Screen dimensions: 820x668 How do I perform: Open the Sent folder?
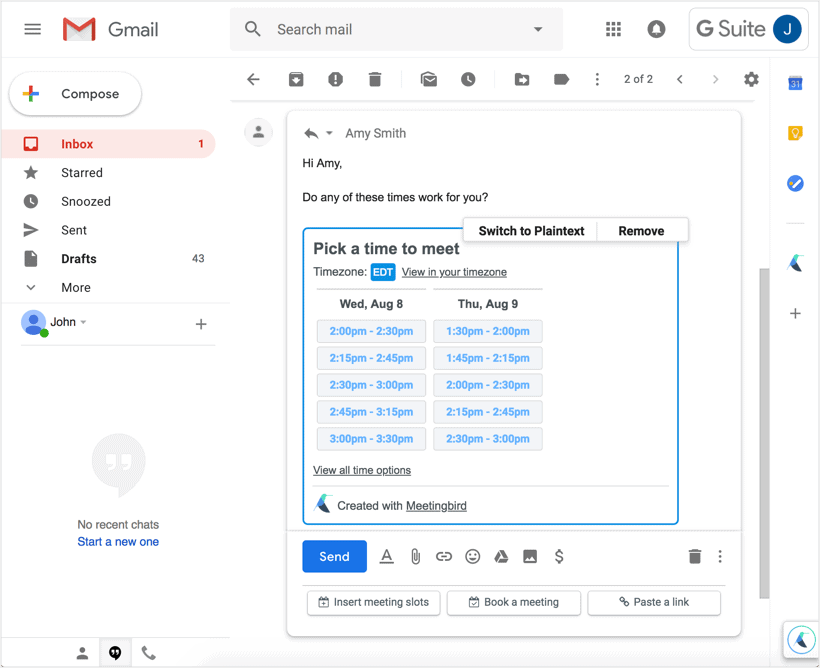click(x=109, y=230)
